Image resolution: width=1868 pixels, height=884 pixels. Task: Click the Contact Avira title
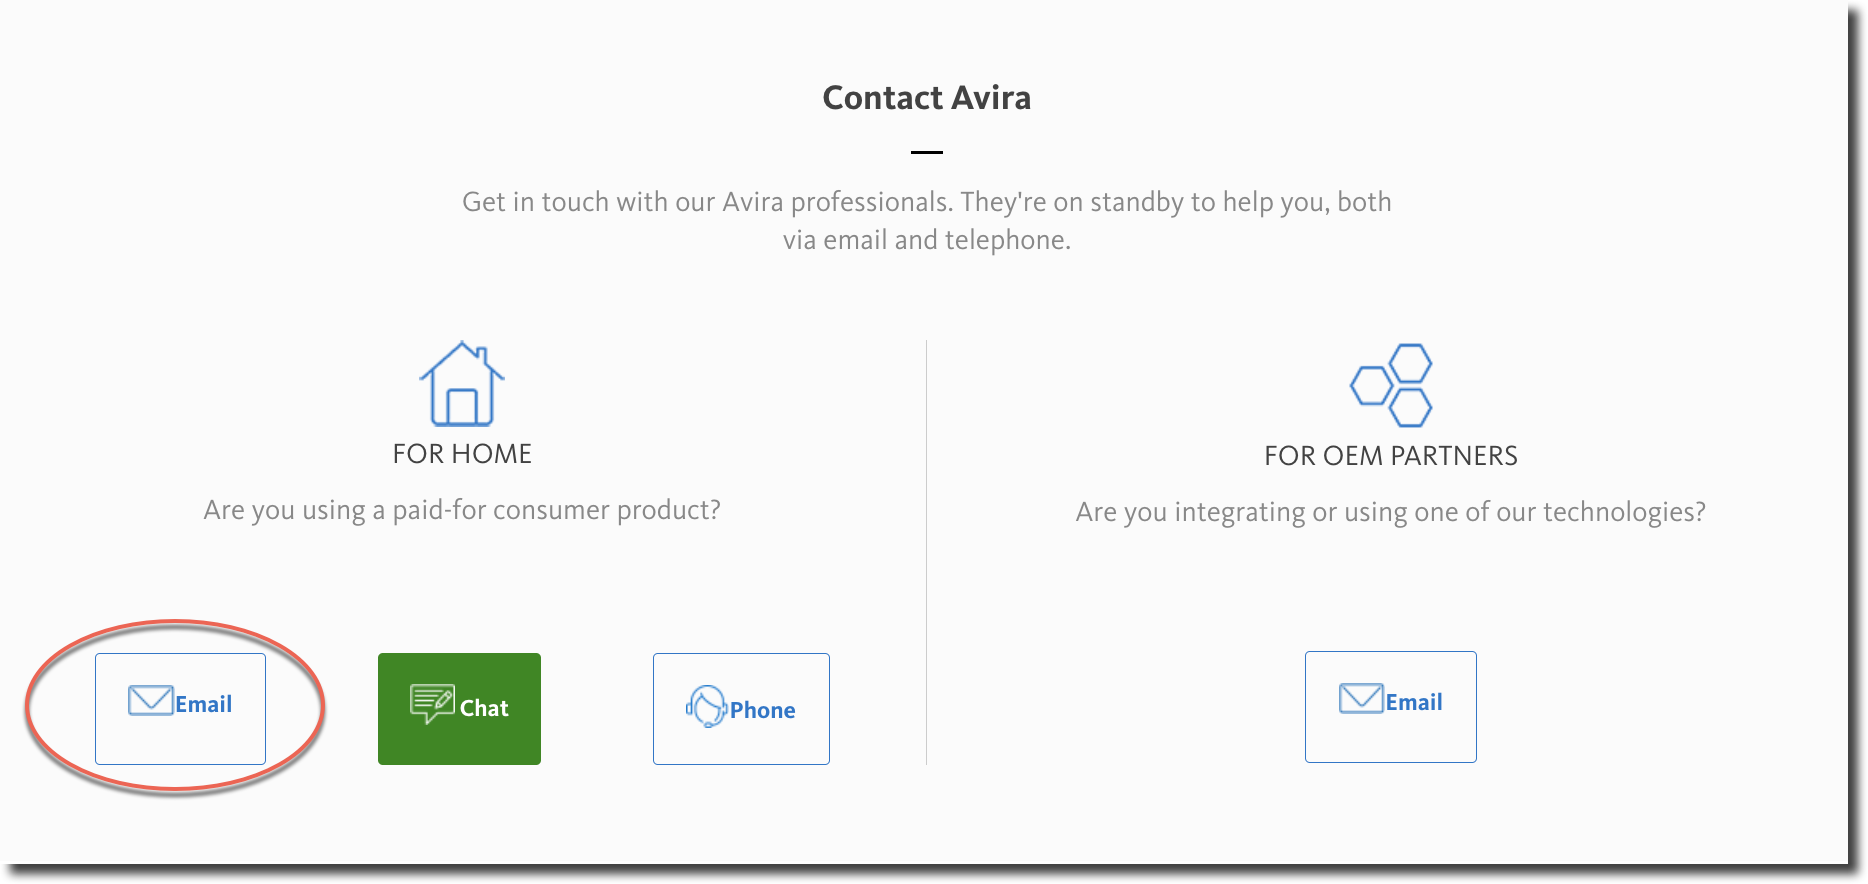pyautogui.click(x=927, y=98)
